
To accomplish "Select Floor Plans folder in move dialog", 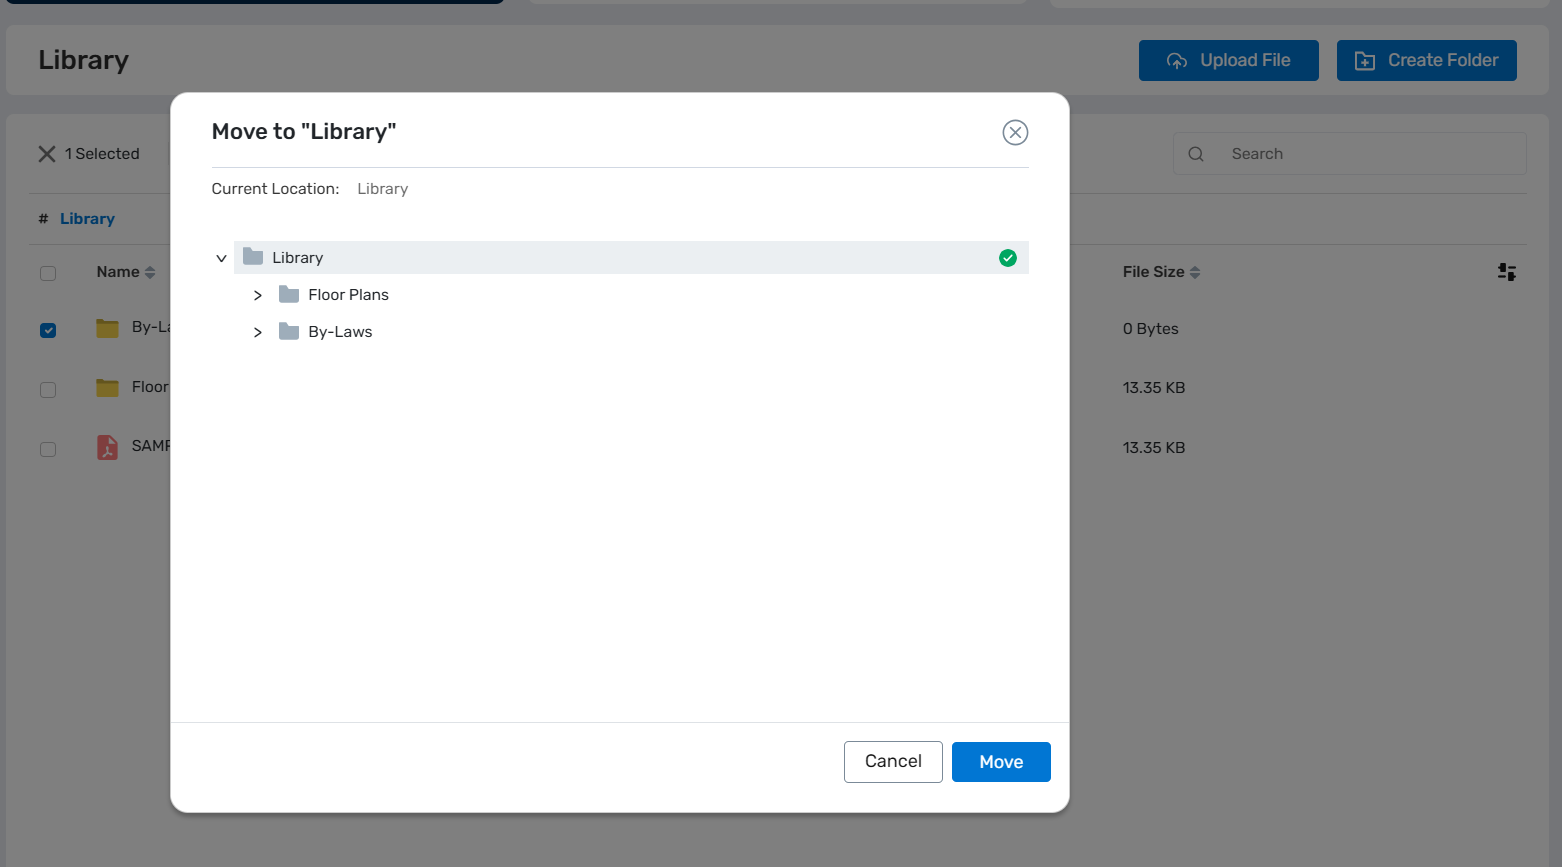I will coord(348,295).
